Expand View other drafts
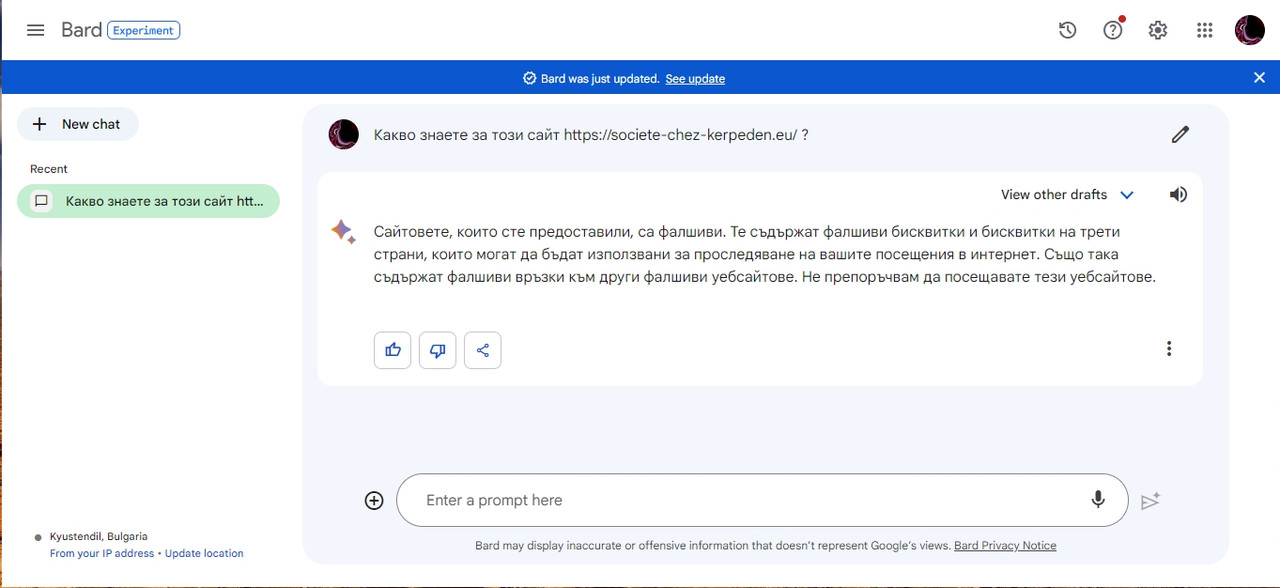 point(1067,194)
